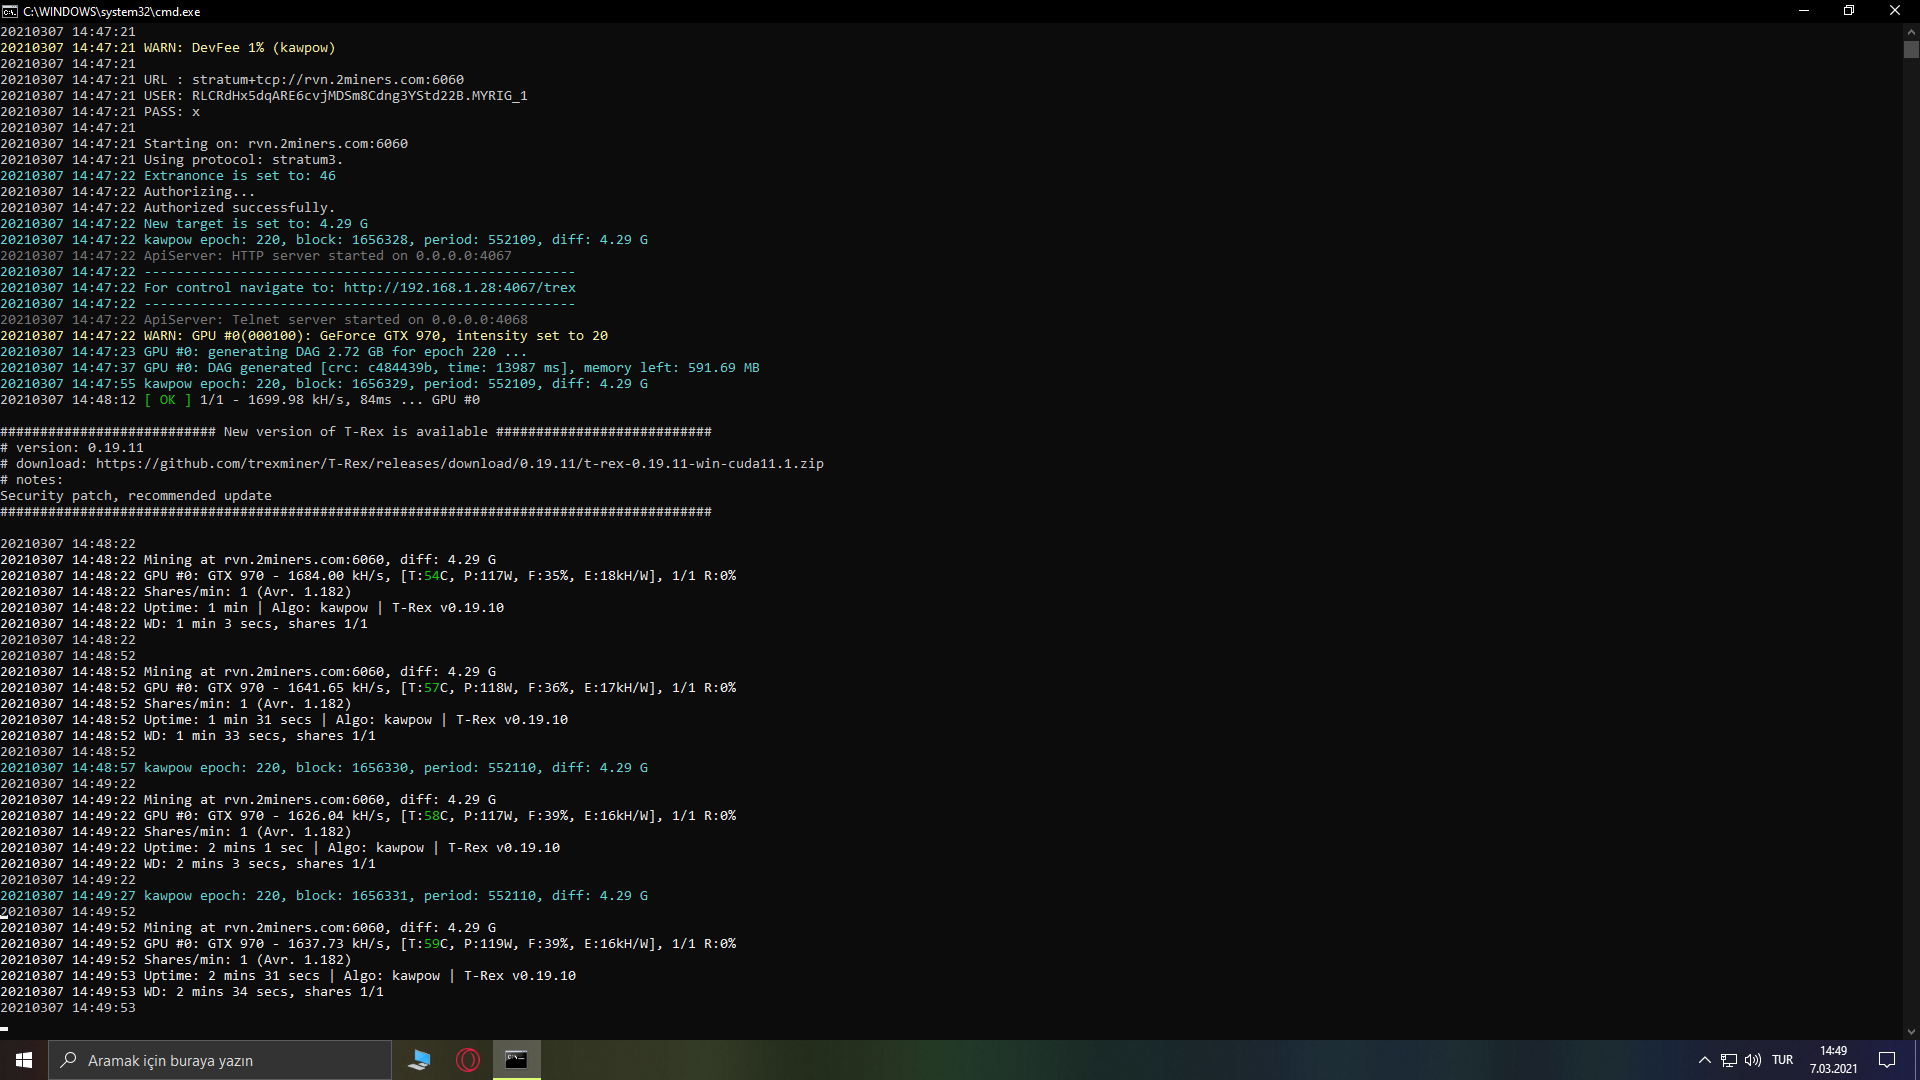Click the 1626.04 kH/s GPU line
The width and height of the screenshot is (1920, 1080).
pos(368,816)
